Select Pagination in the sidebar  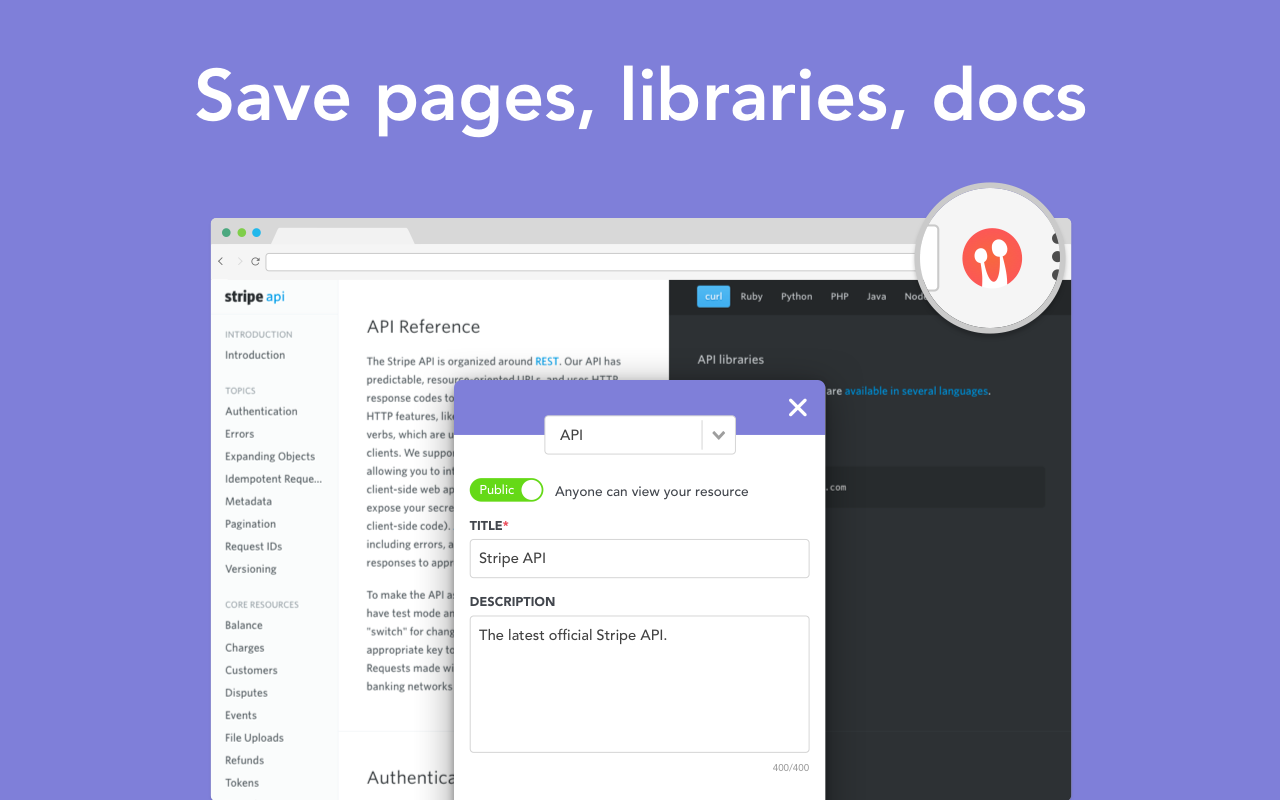(250, 524)
